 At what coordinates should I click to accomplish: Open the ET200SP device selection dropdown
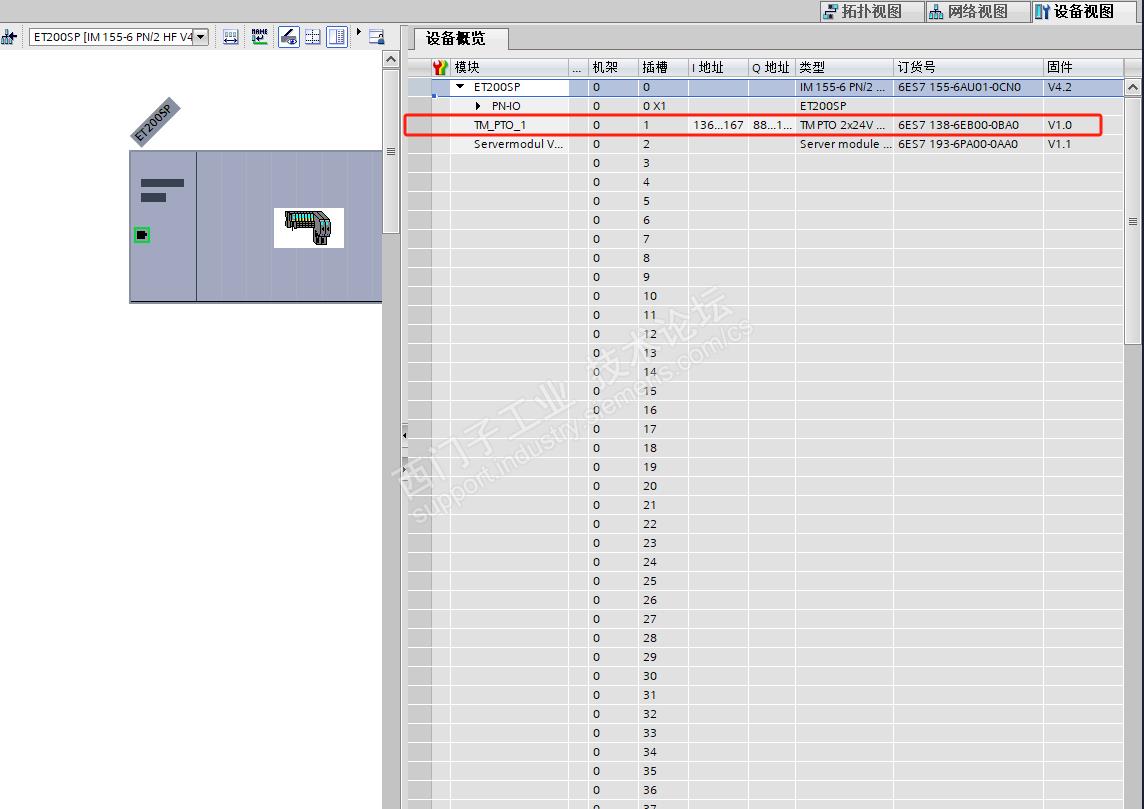[201, 36]
